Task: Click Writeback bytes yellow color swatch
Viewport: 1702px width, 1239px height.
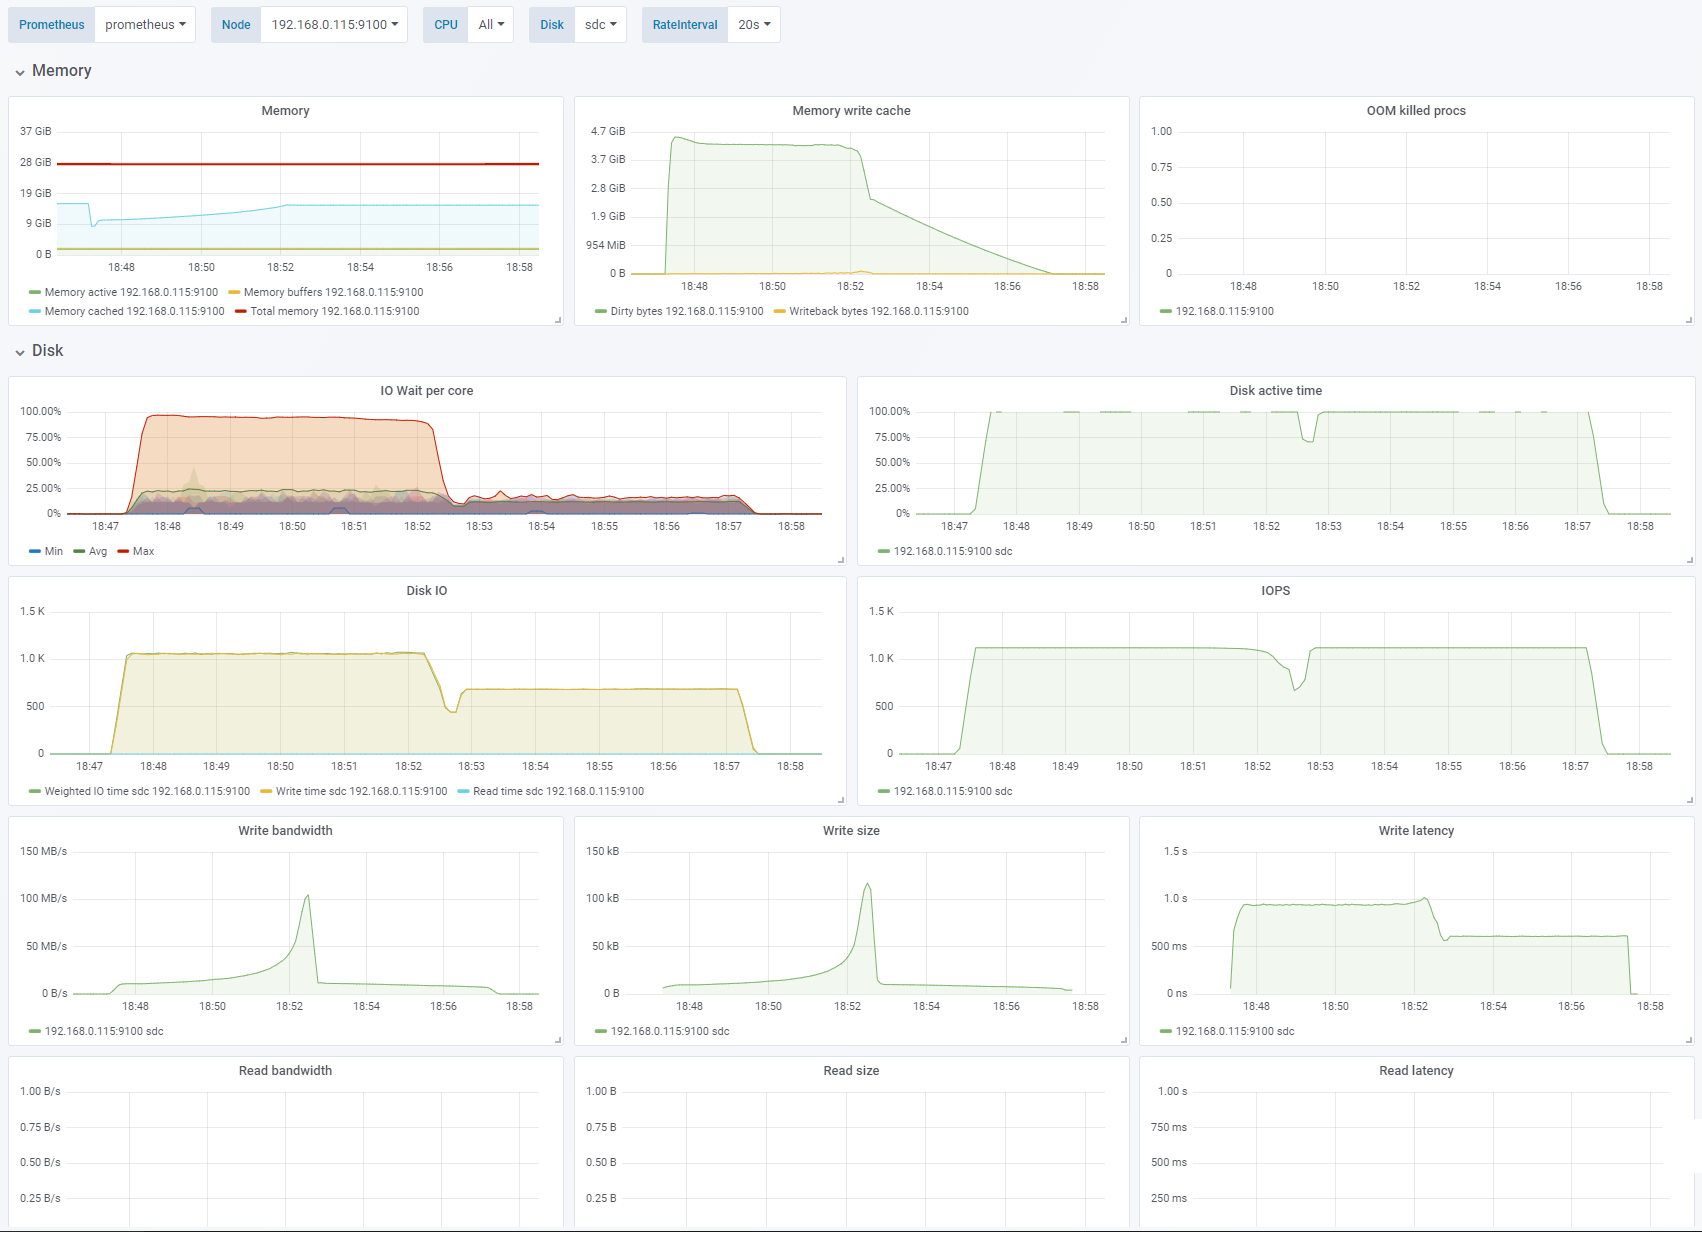Action: (x=780, y=312)
